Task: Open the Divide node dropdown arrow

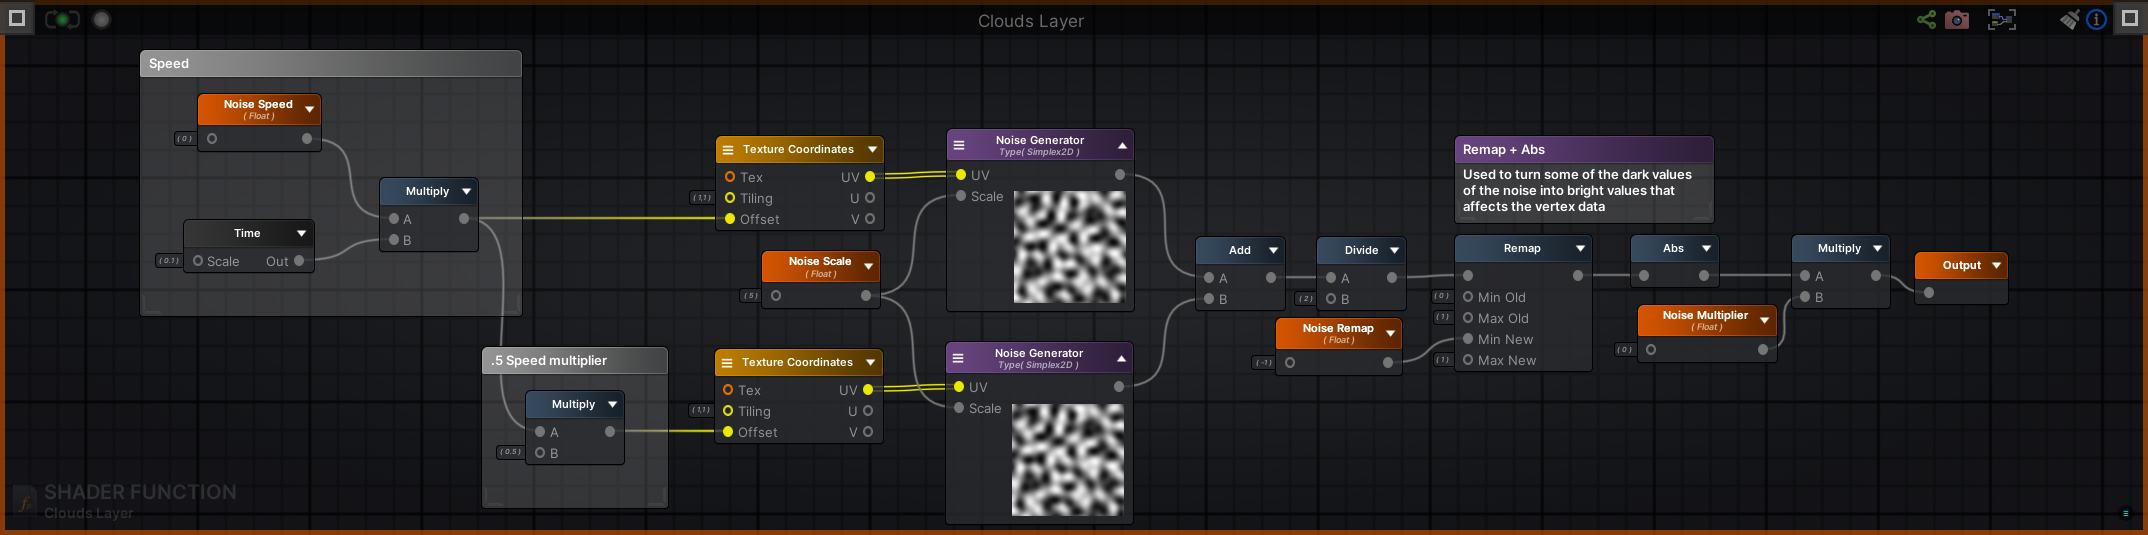Action: 1394,250
